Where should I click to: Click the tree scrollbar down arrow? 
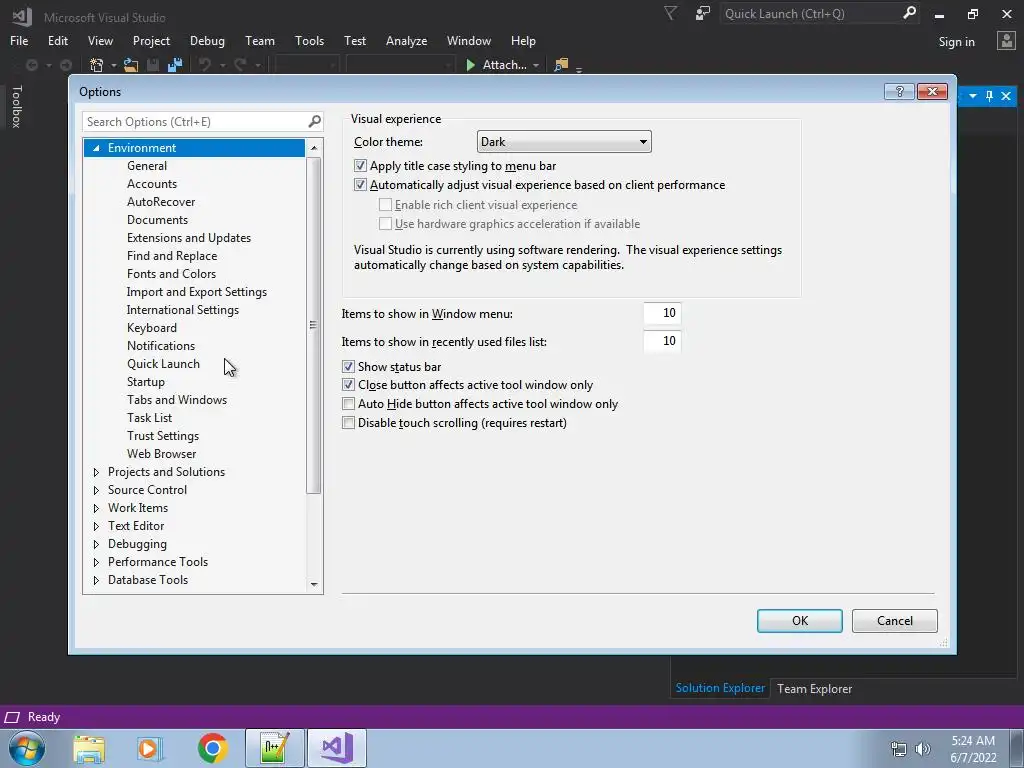coord(314,584)
